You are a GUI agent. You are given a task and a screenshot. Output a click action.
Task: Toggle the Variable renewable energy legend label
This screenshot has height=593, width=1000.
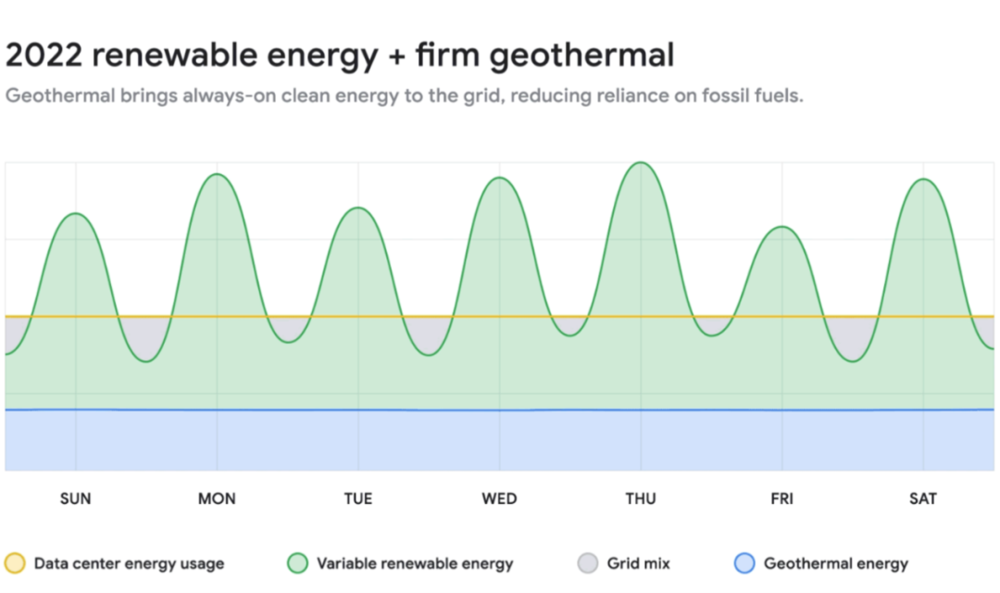[415, 563]
